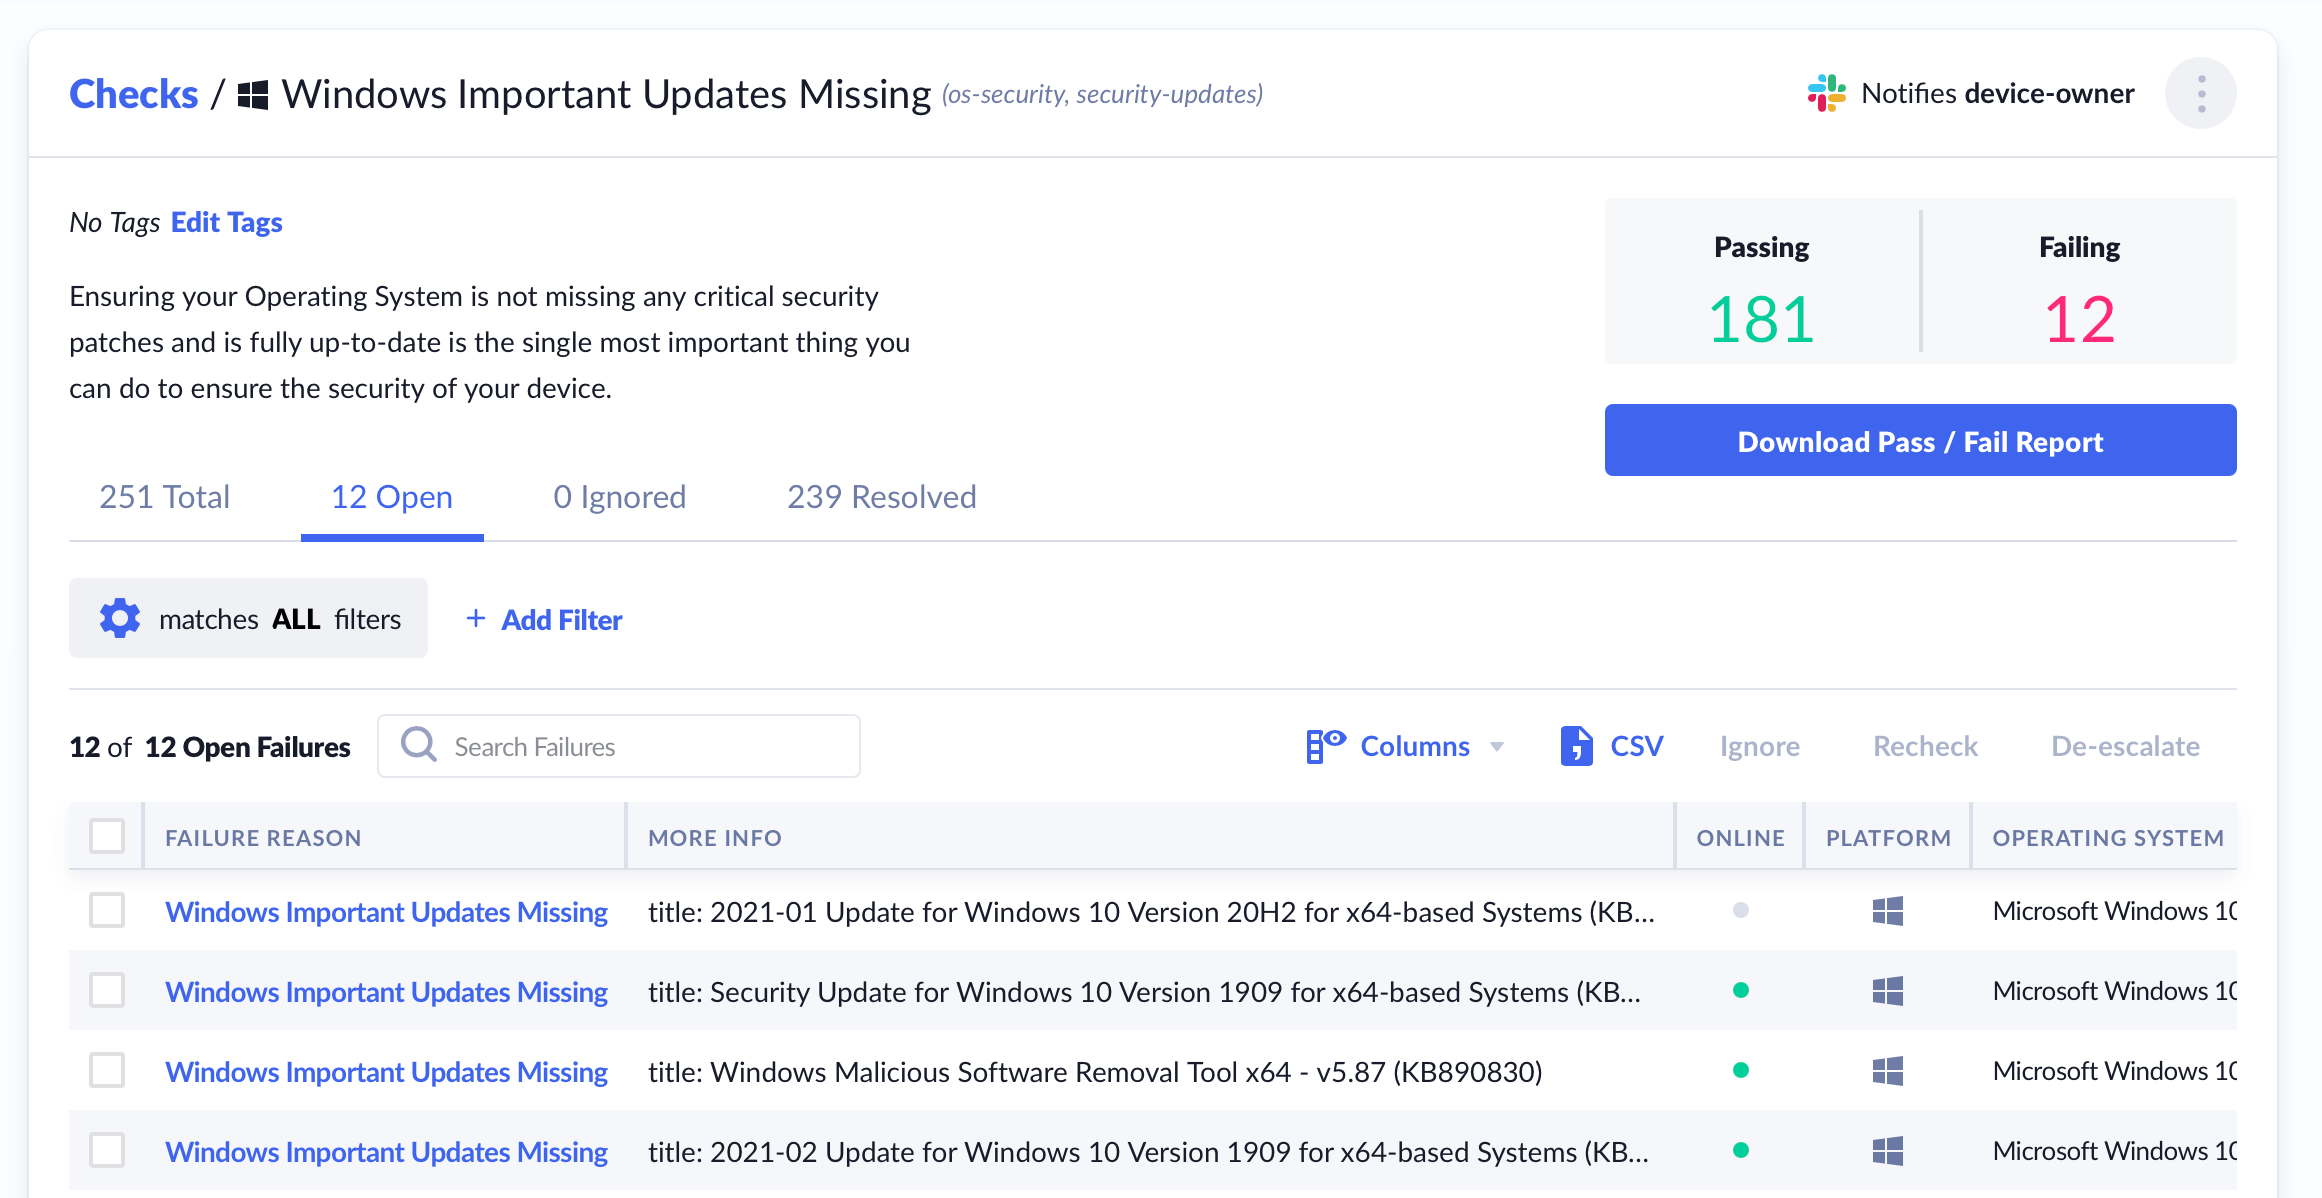
Task: Expand the Columns dropdown arrow
Action: tap(1497, 747)
